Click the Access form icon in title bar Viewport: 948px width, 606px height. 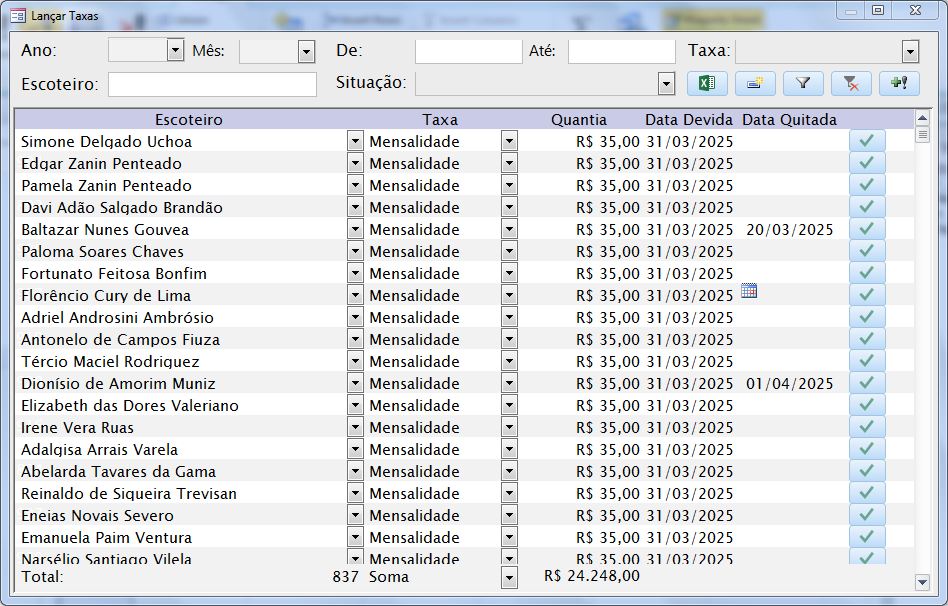coord(18,16)
